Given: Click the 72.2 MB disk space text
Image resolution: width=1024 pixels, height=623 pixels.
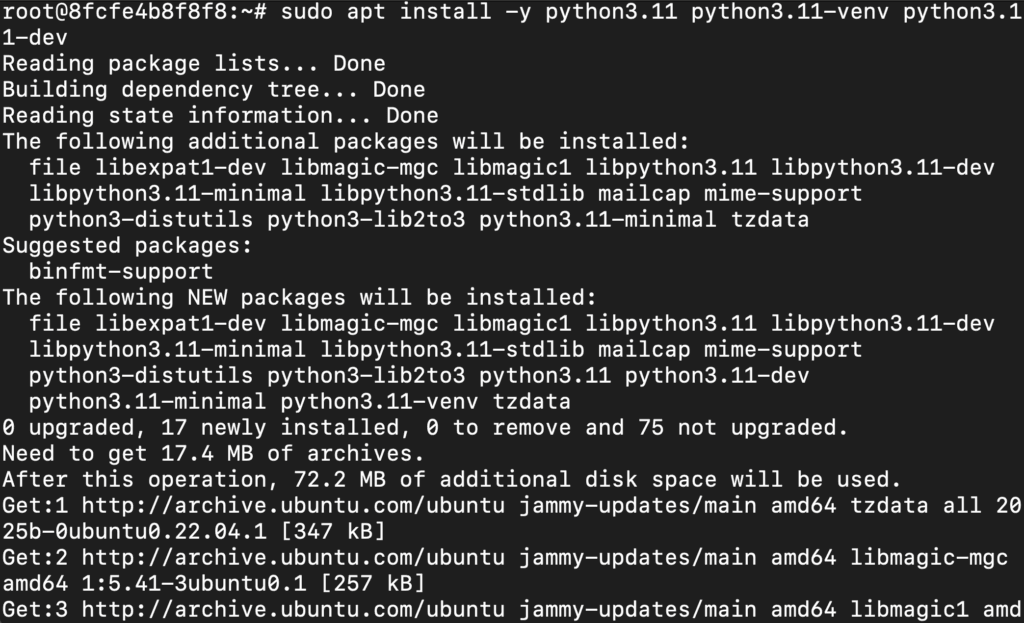Looking at the screenshot, I should click(x=340, y=480).
